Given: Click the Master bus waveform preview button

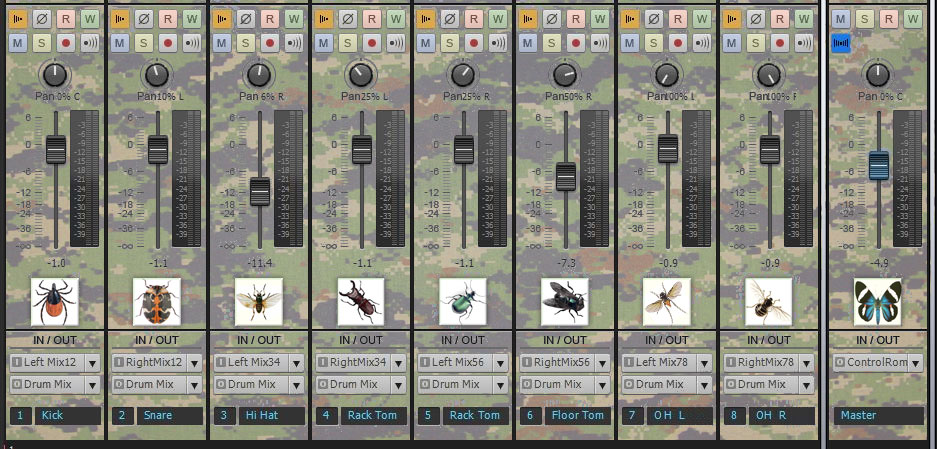Looking at the screenshot, I should coord(840,43).
